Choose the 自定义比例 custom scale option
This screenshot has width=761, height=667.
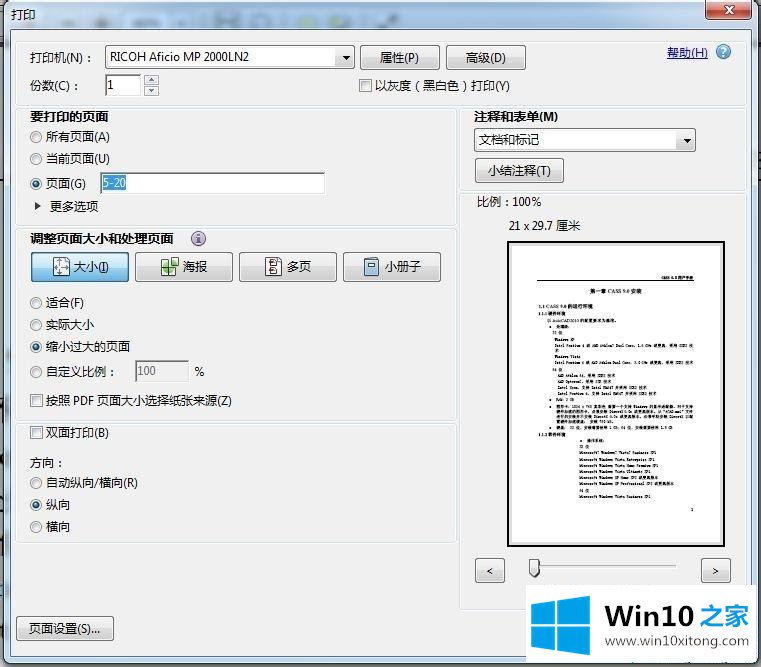coord(36,372)
